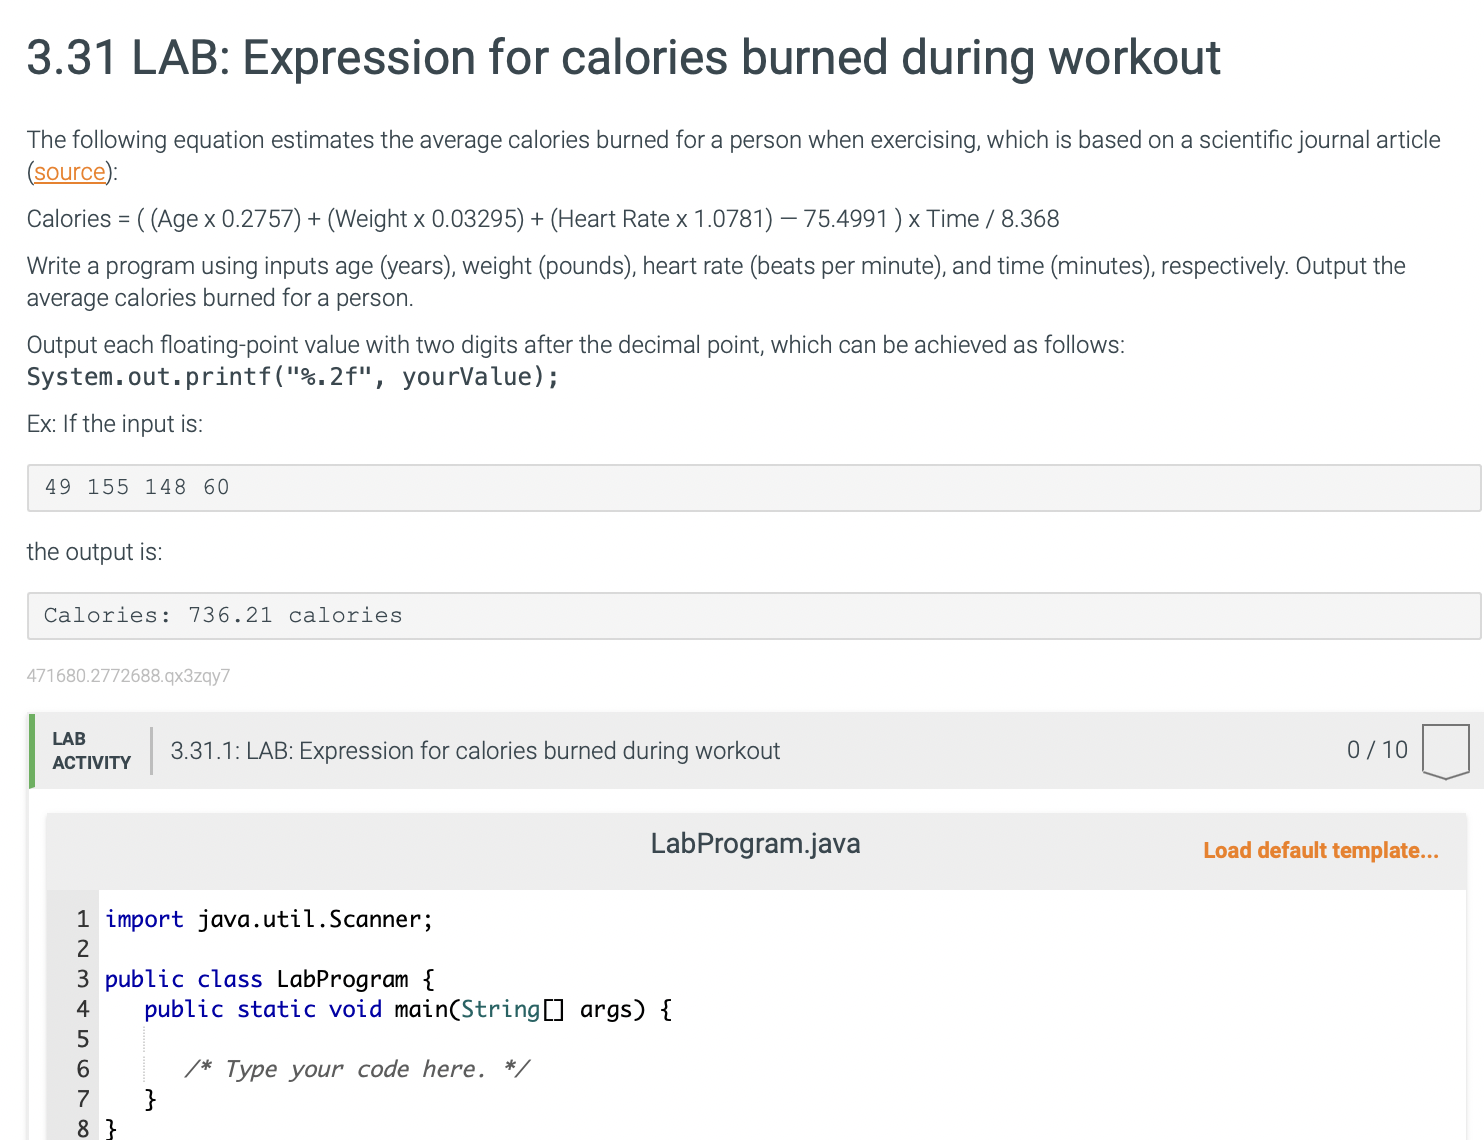Click the LAB ACTIVITY label
Screen dimensions: 1484x1140
91,750
